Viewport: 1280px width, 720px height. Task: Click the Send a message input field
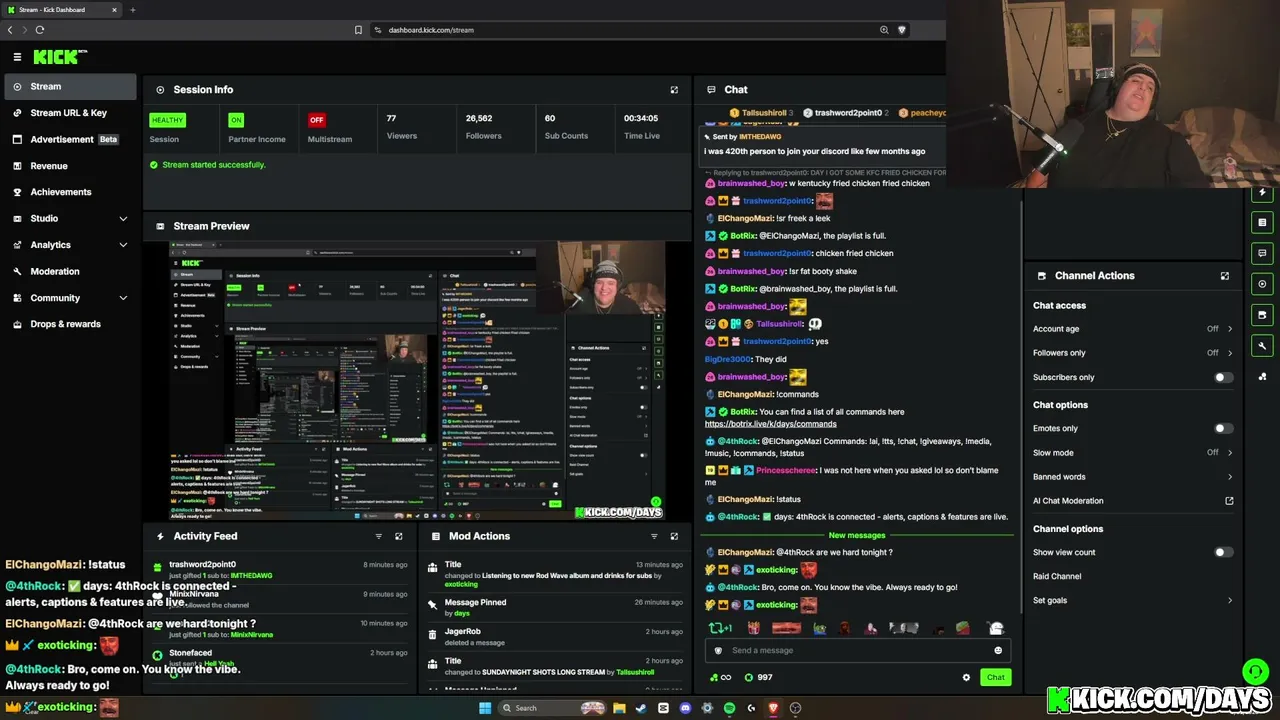(858, 651)
